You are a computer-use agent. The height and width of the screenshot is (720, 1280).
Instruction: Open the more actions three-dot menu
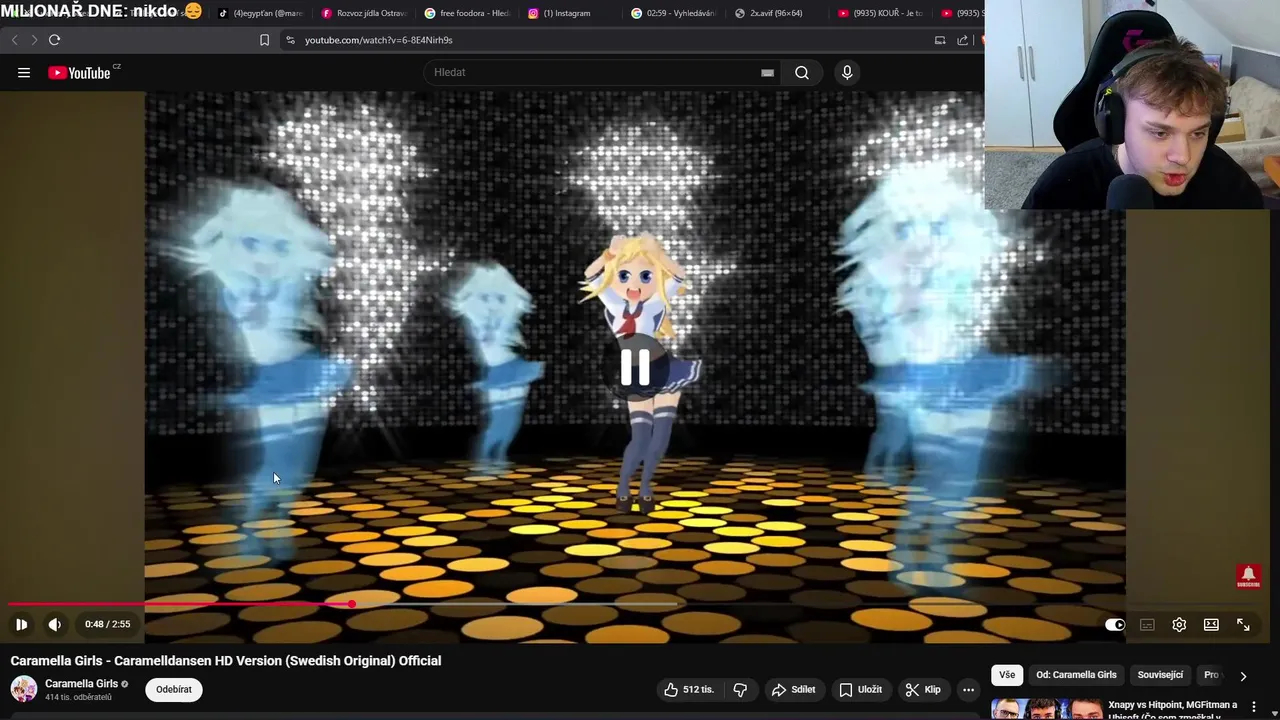[x=968, y=689]
